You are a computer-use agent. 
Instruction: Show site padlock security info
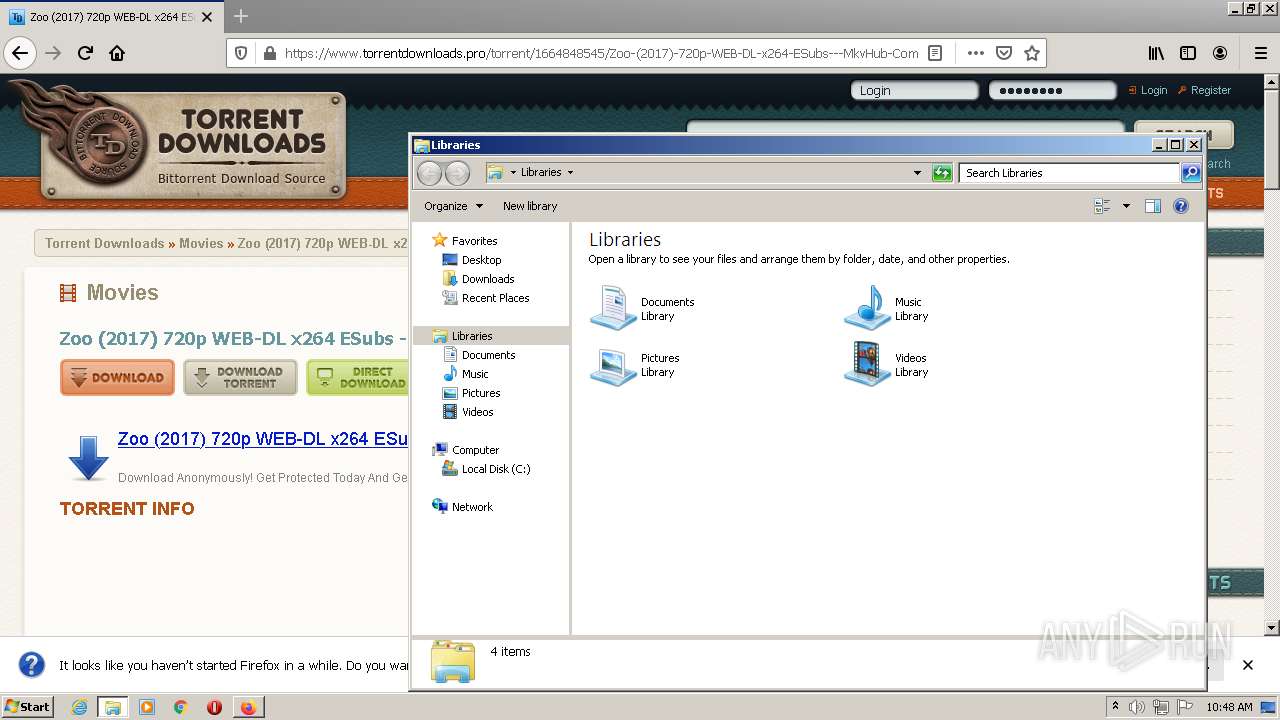coord(268,53)
